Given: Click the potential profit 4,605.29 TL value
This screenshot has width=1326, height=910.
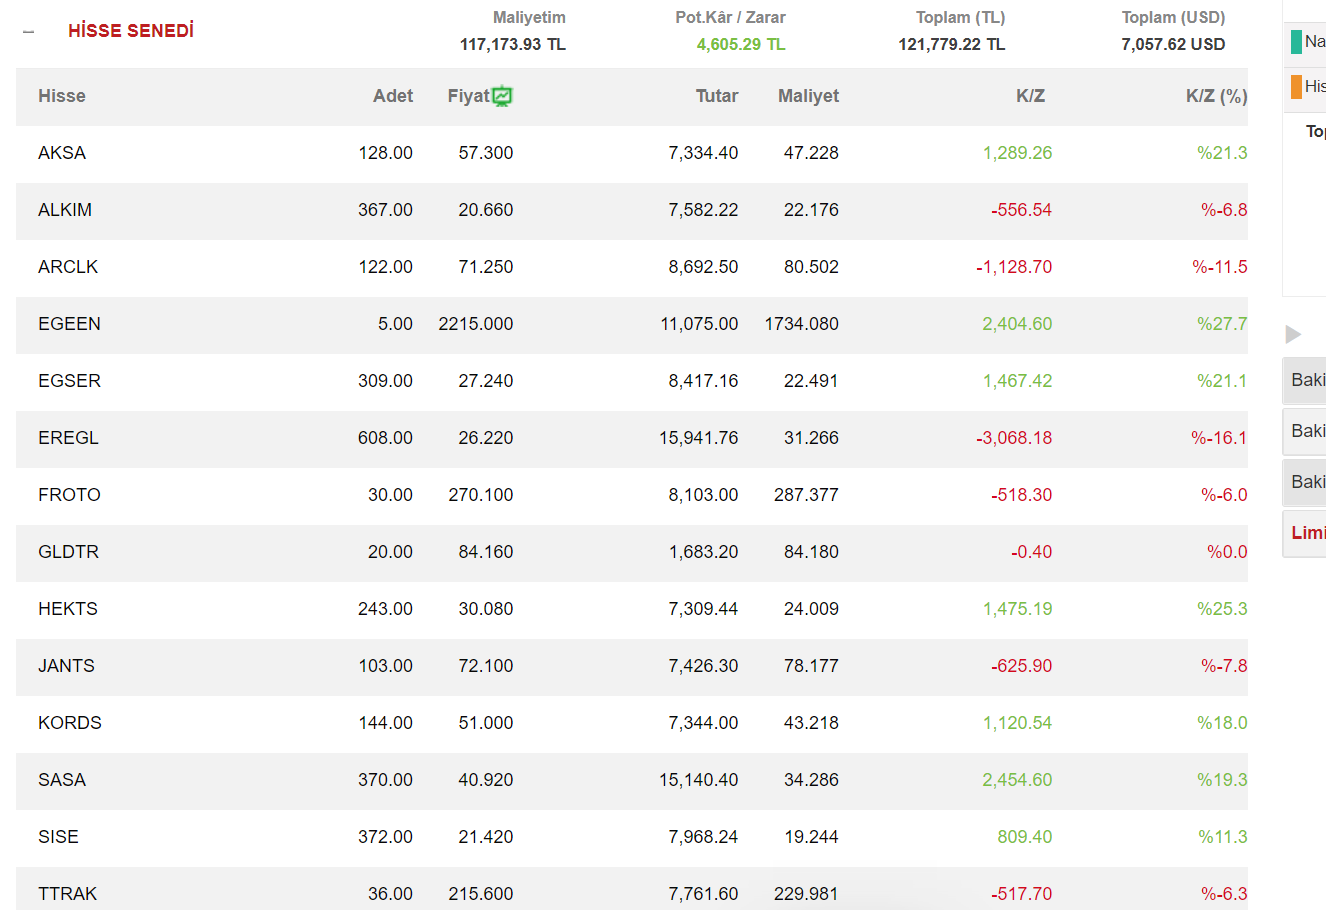Looking at the screenshot, I should tap(741, 45).
